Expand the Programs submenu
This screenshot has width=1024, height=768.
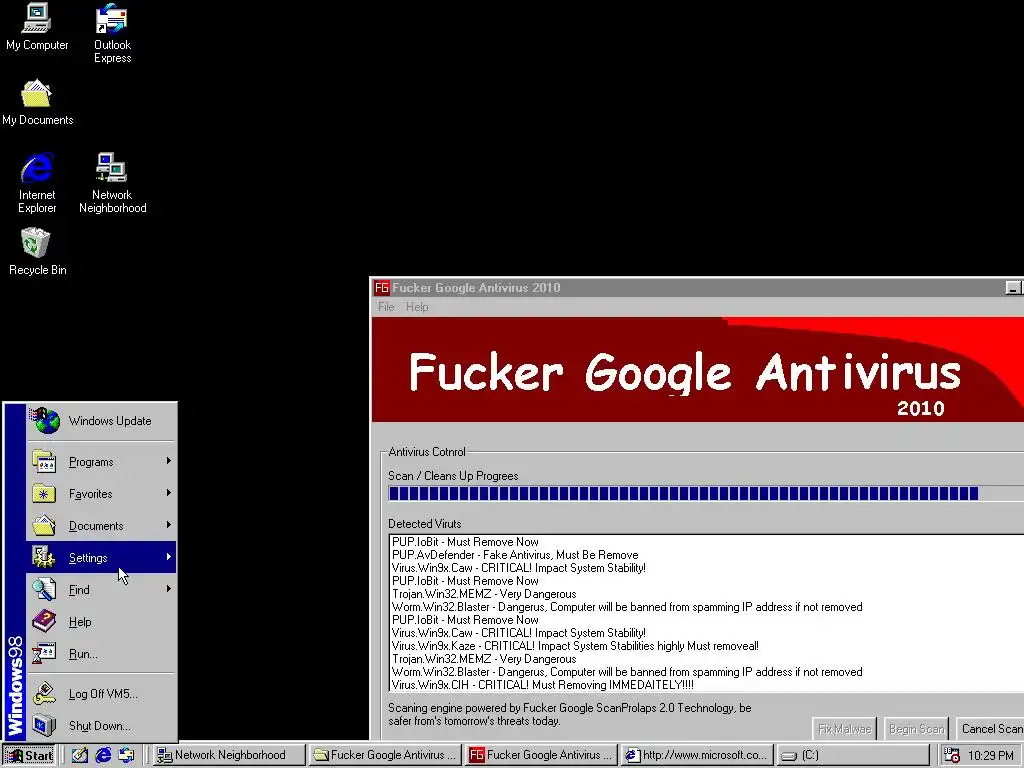[x=101, y=462]
